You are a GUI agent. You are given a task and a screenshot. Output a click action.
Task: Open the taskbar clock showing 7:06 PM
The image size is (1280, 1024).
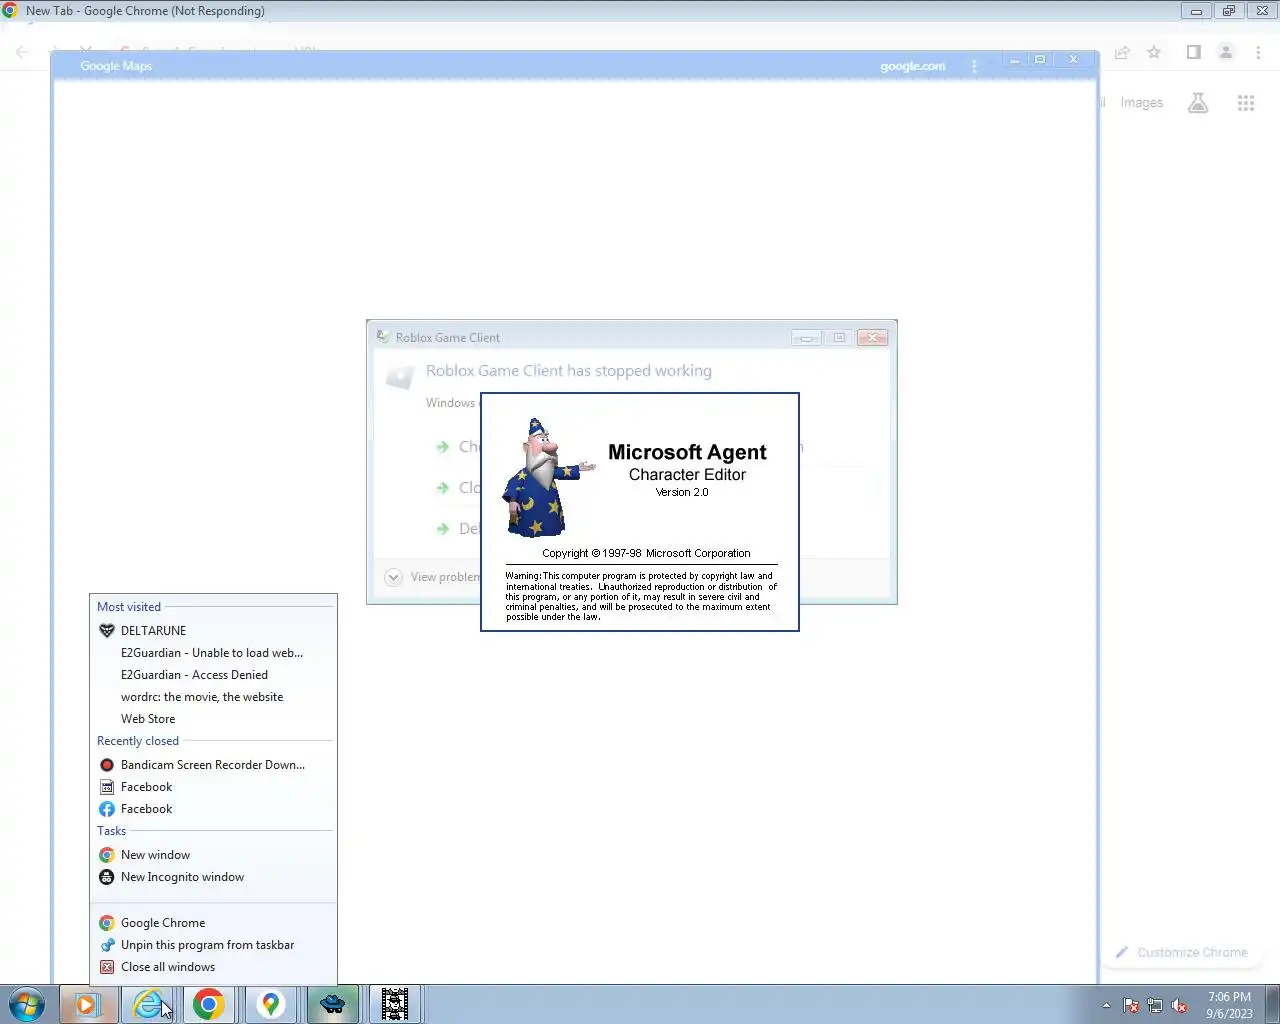[x=1229, y=1005]
